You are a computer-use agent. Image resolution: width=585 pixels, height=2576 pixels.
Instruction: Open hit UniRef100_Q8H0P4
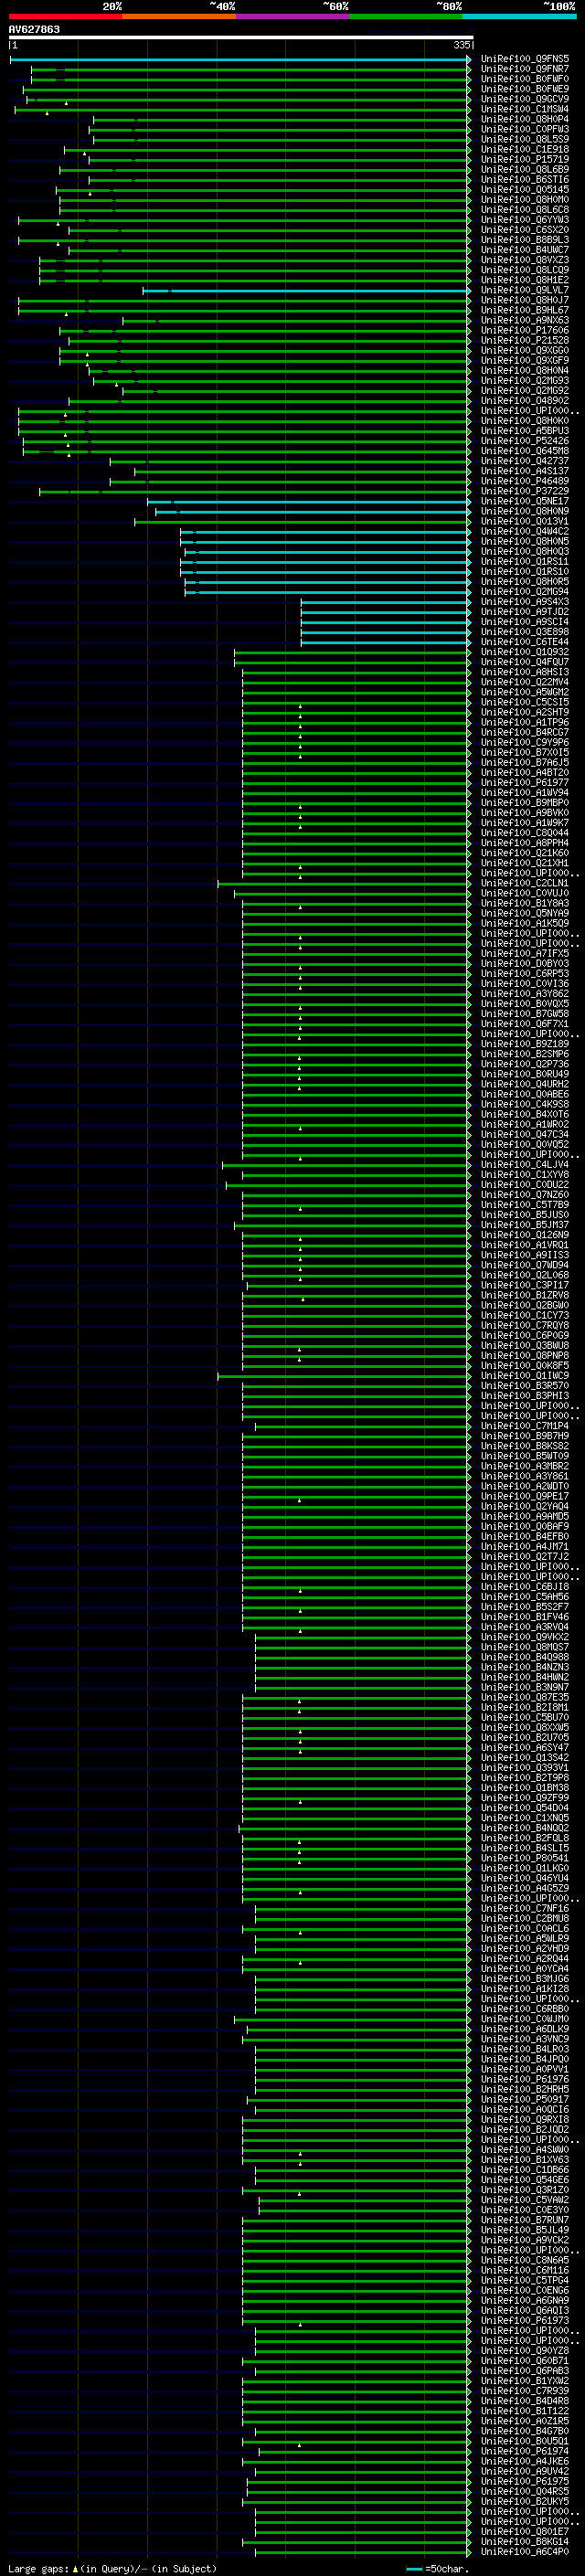(x=525, y=119)
